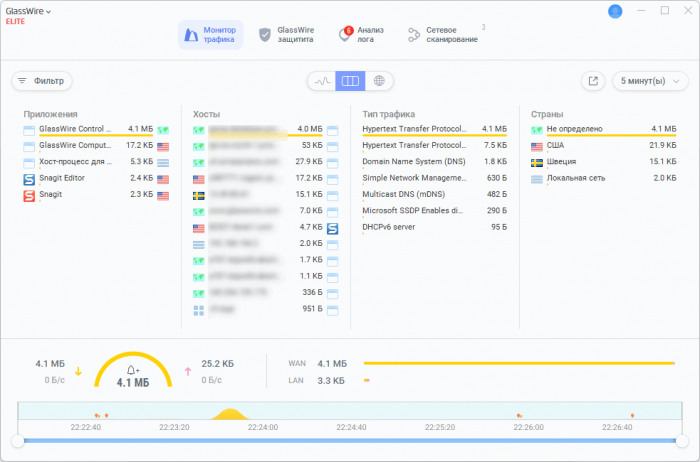Switch to the globe map view
The width and height of the screenshot is (700, 462).
tap(379, 81)
